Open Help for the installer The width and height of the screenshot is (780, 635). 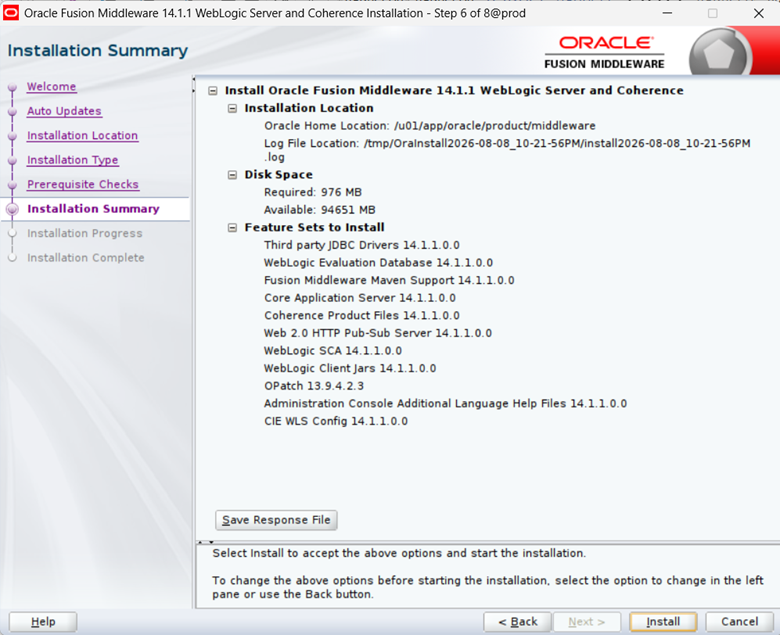point(43,622)
